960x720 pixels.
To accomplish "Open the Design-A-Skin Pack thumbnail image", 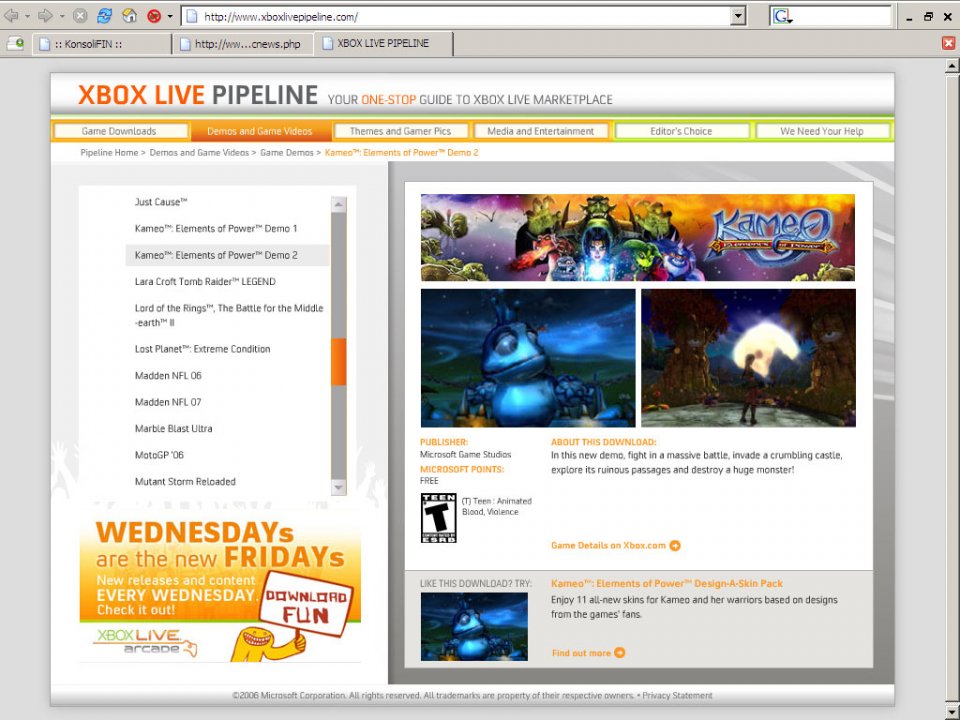I will (474, 626).
